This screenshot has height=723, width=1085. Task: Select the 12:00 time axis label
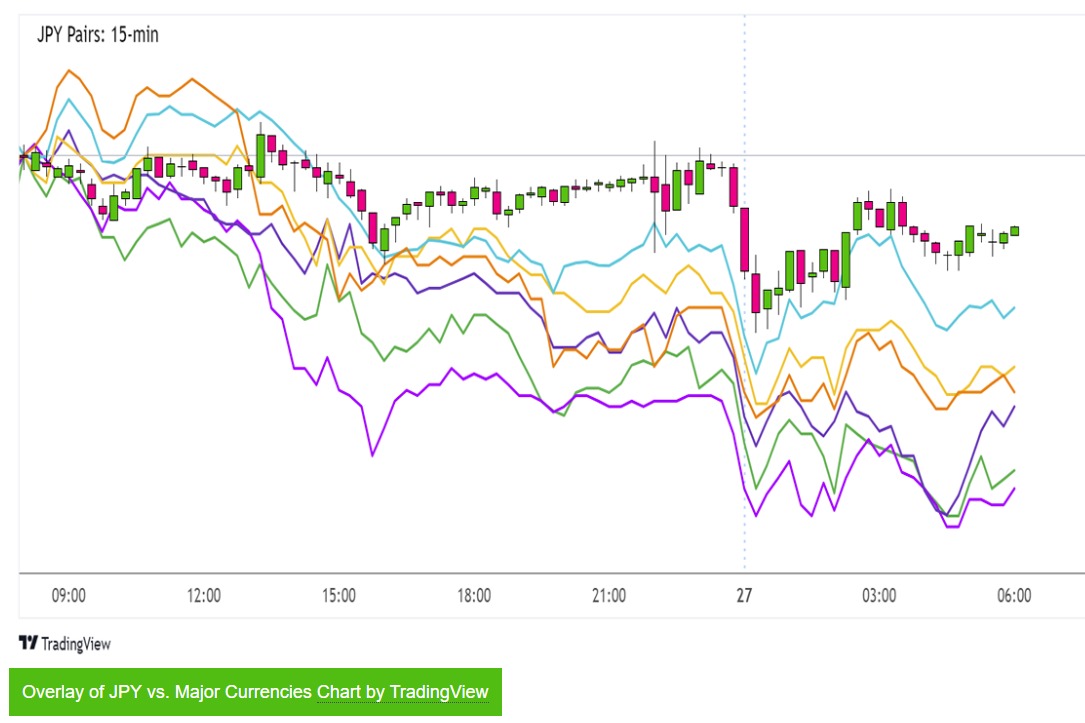tap(203, 596)
